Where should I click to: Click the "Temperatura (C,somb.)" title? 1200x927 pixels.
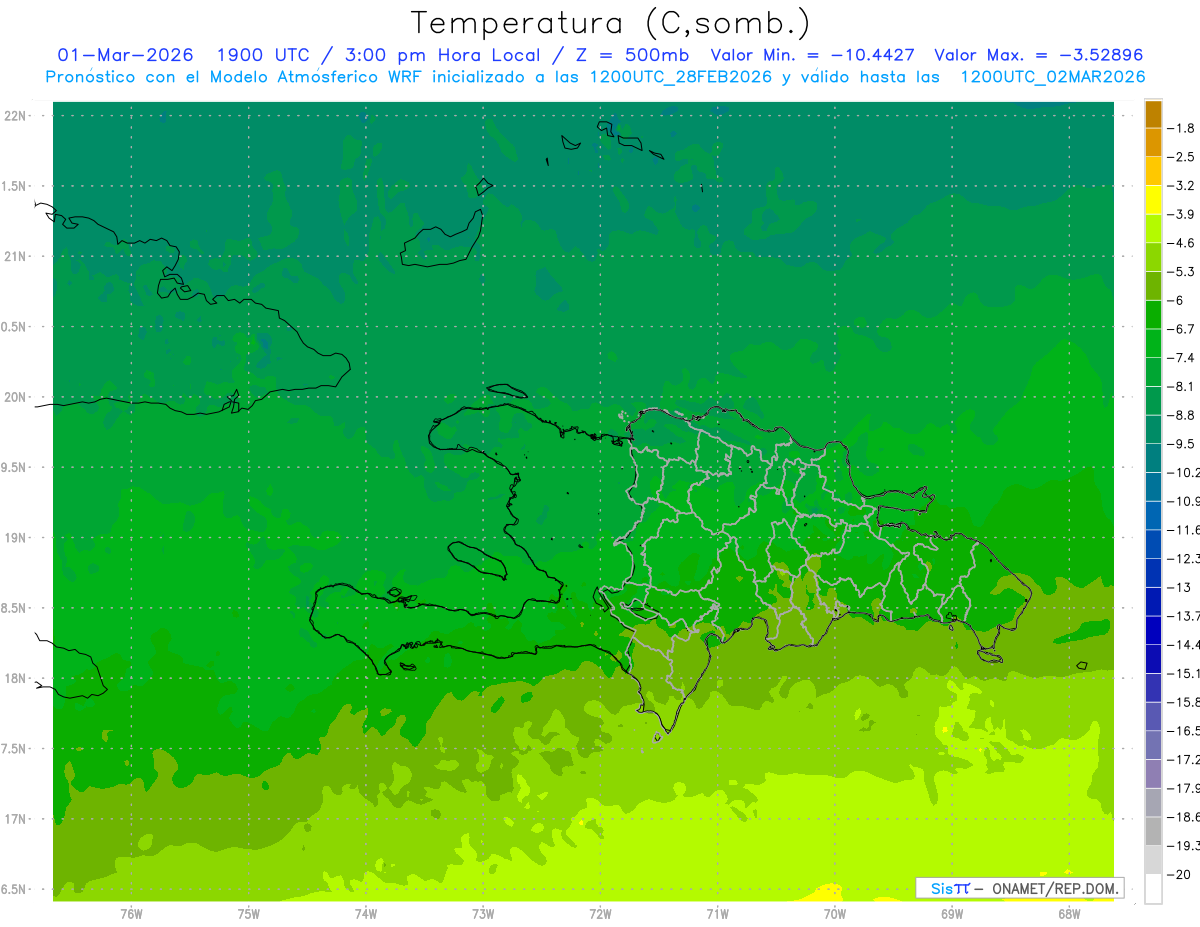612,22
